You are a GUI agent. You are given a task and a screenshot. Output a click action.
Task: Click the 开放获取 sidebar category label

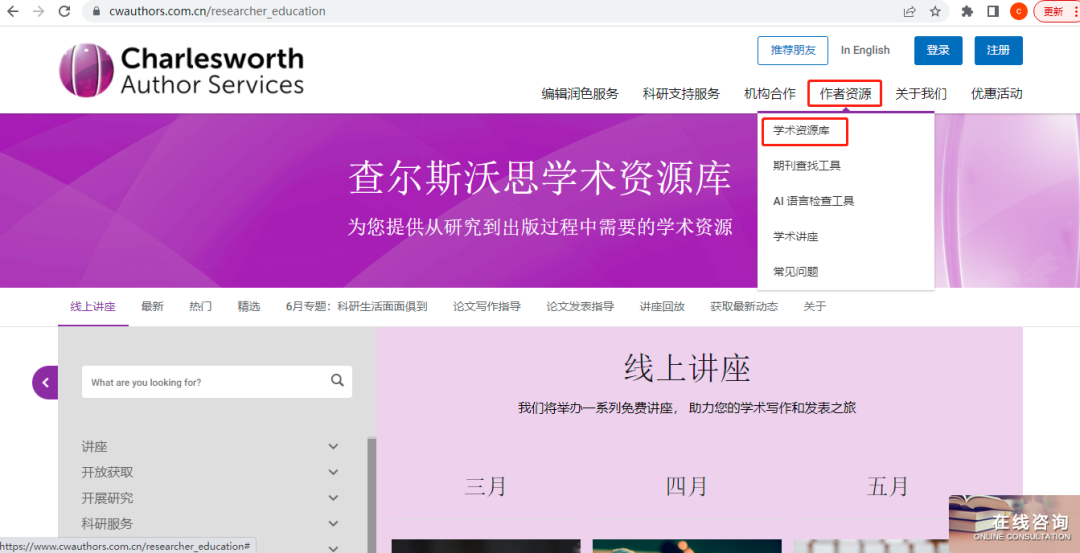click(x=107, y=472)
